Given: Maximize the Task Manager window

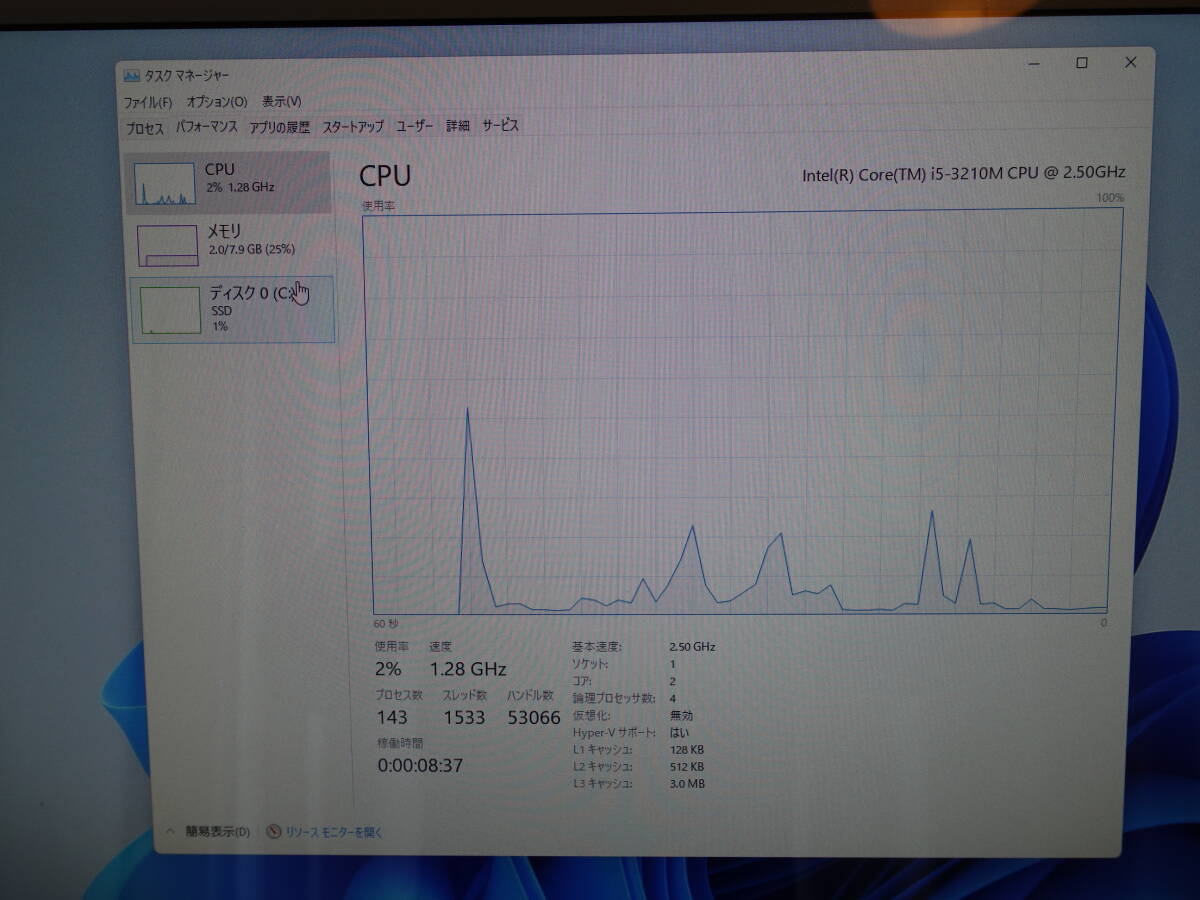Looking at the screenshot, I should [x=1081, y=63].
